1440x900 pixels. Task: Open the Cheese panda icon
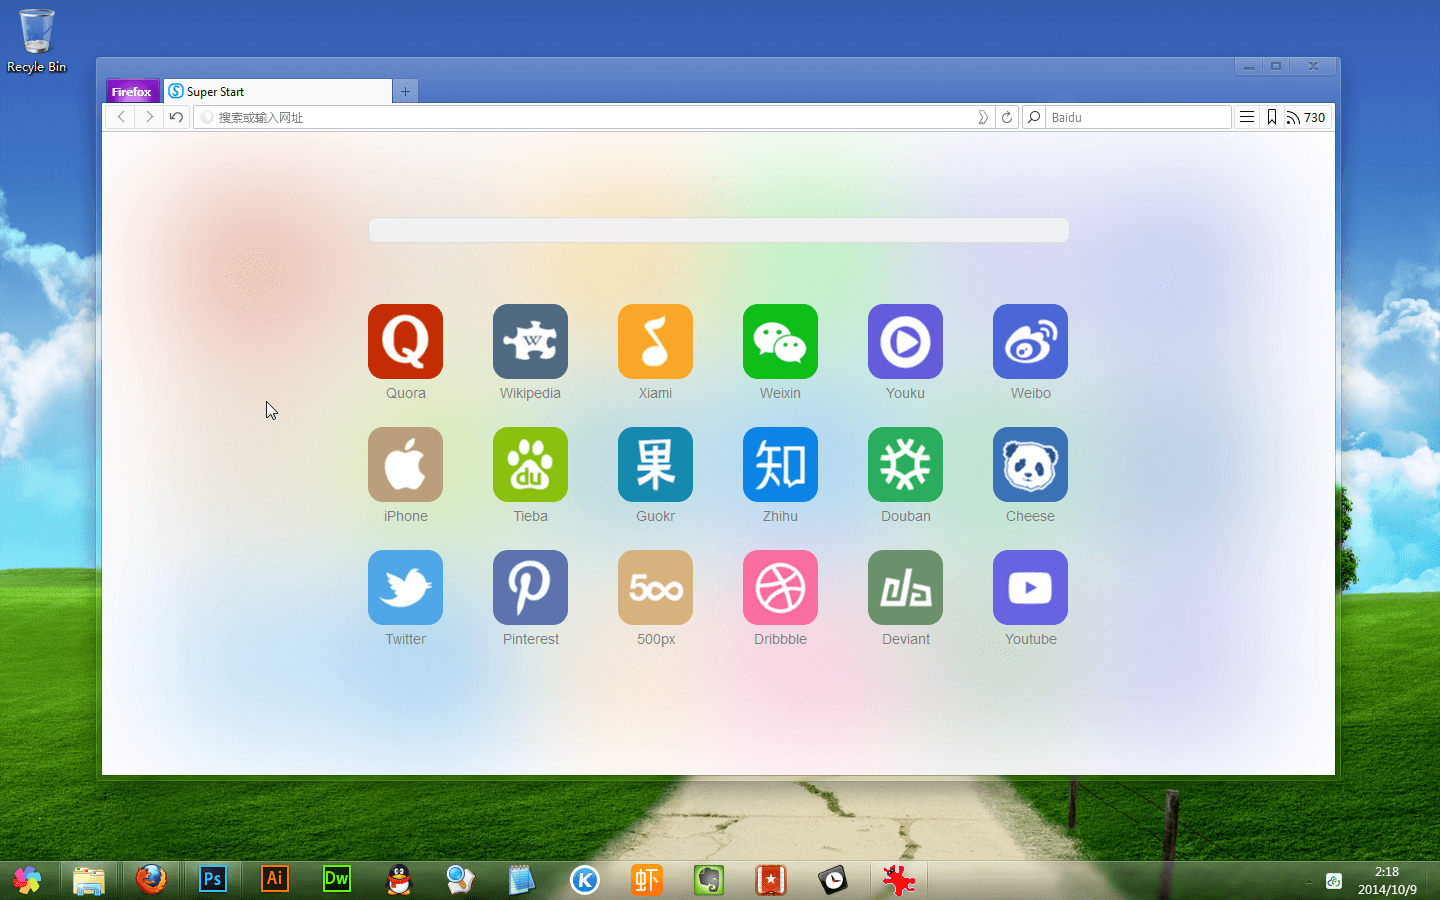coord(1030,464)
